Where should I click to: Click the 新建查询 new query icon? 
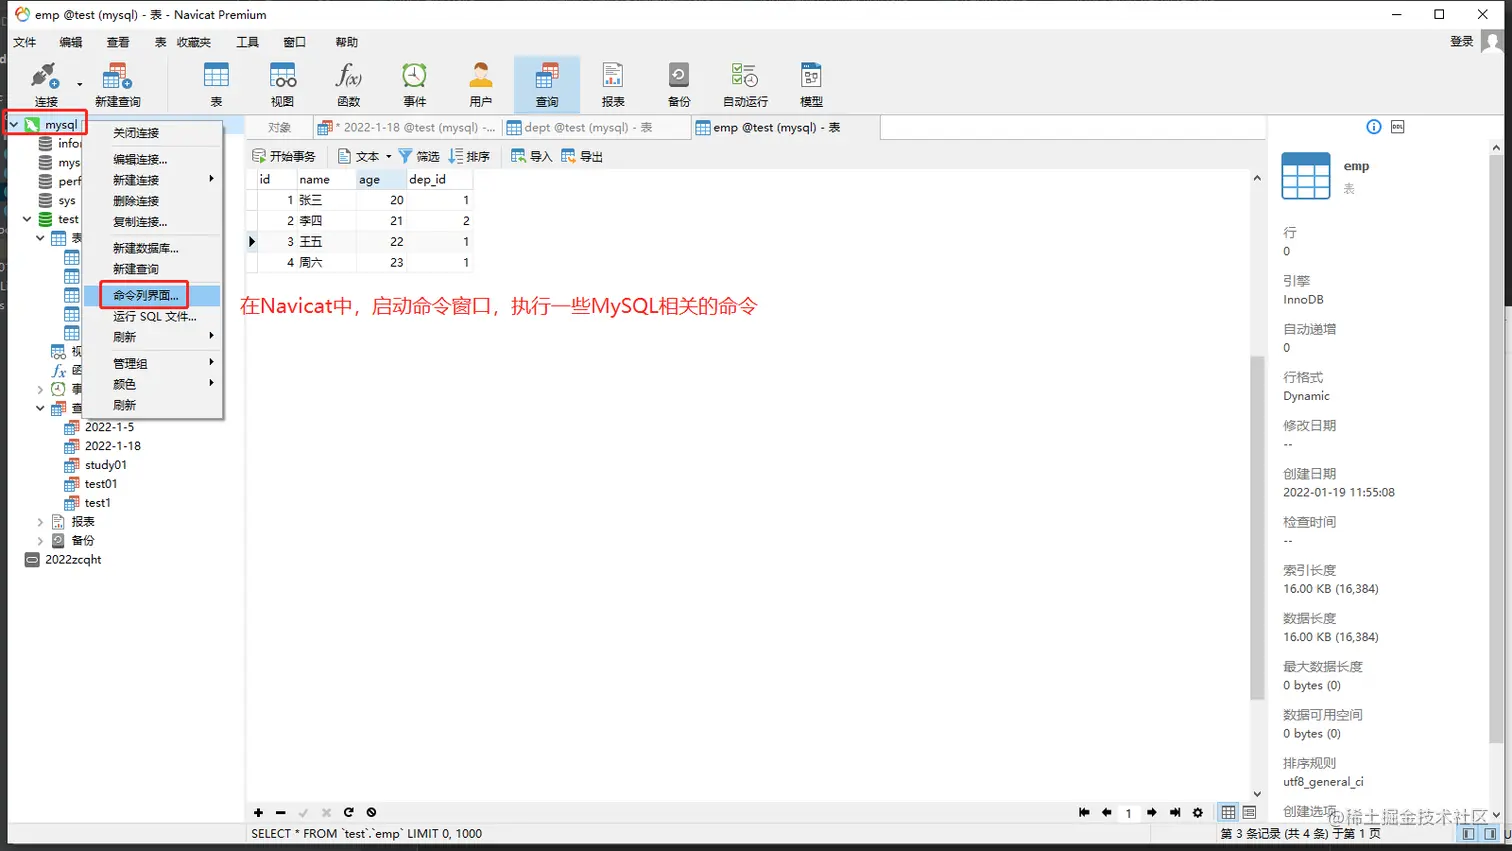pos(117,84)
